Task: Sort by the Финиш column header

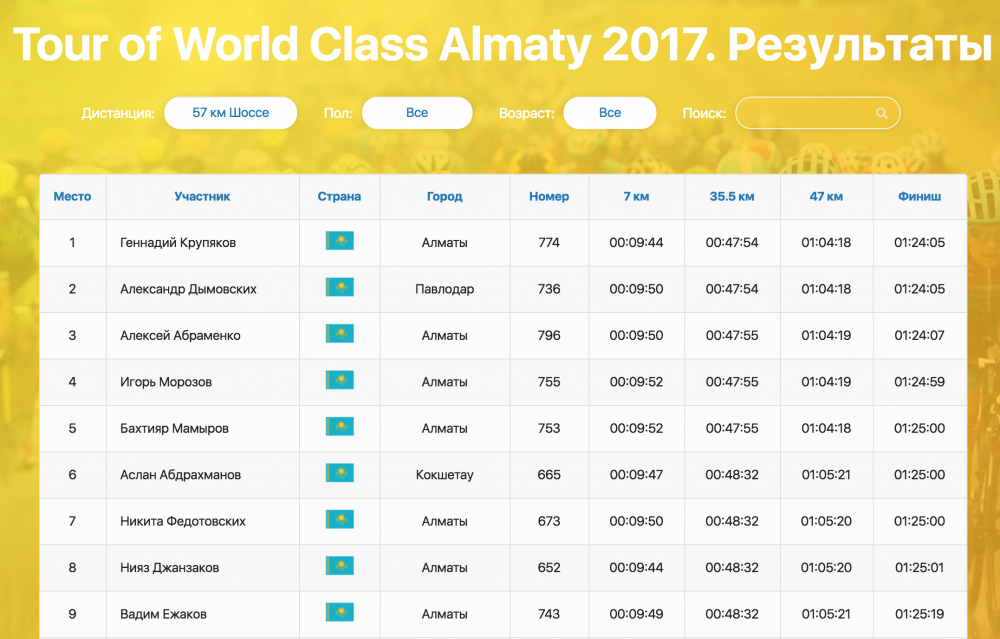Action: [919, 197]
